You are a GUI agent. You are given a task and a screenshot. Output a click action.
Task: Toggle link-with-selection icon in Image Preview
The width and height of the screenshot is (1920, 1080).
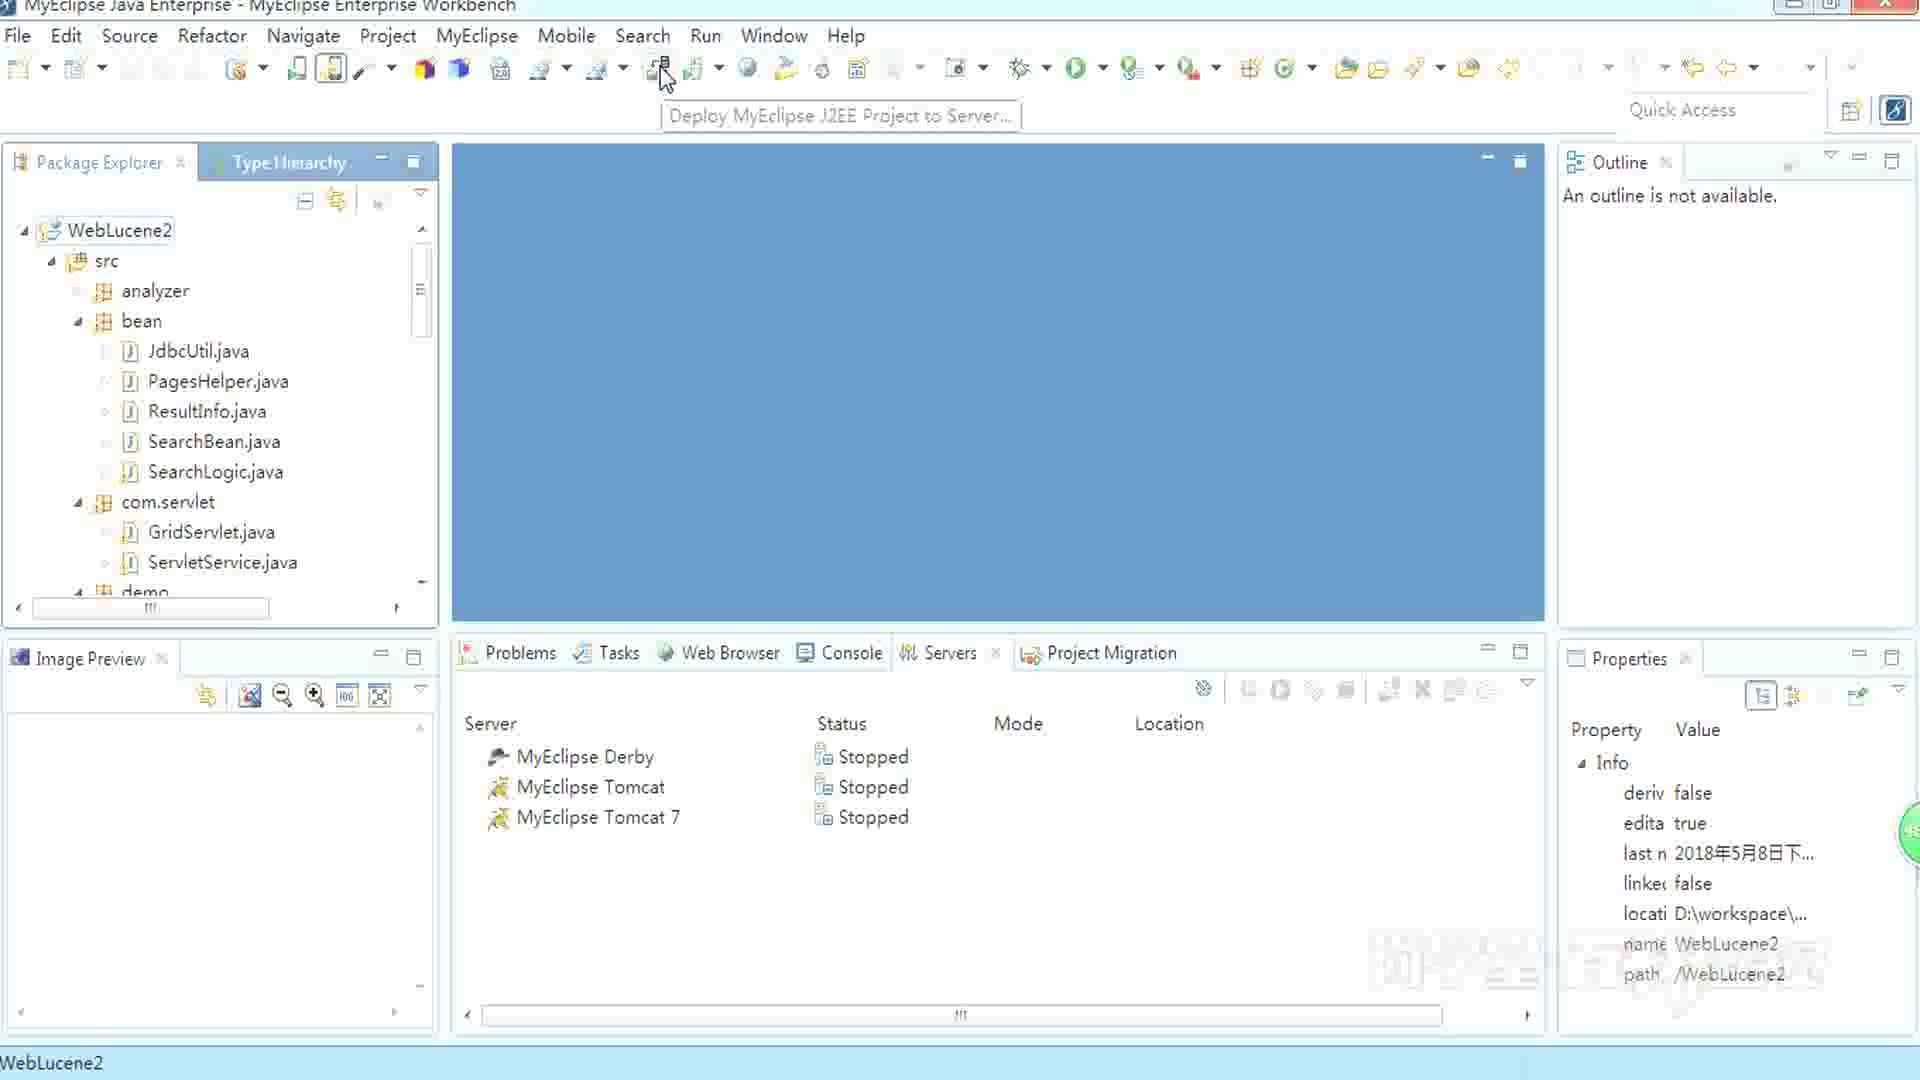206,696
